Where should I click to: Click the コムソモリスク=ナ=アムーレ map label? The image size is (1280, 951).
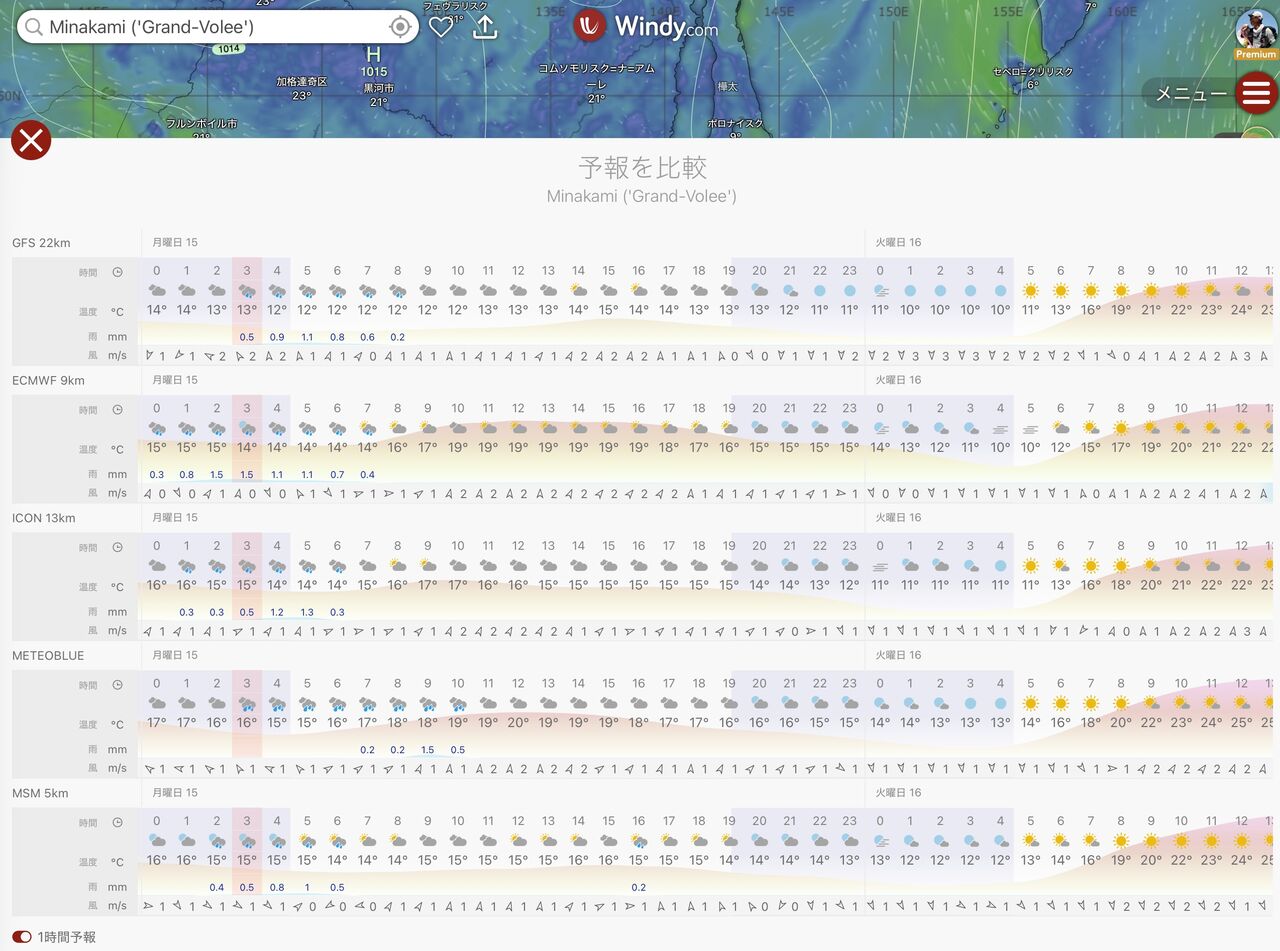point(596,76)
